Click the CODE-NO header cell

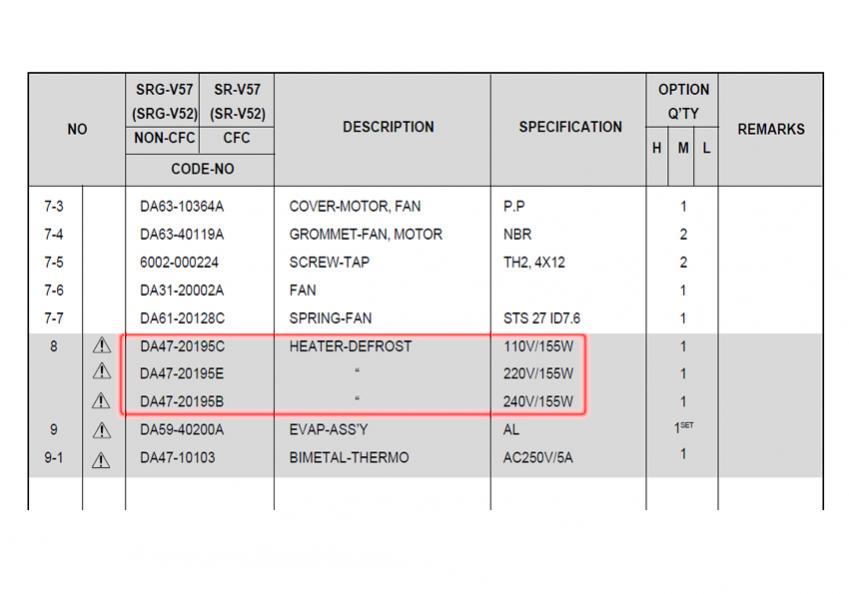click(x=203, y=169)
